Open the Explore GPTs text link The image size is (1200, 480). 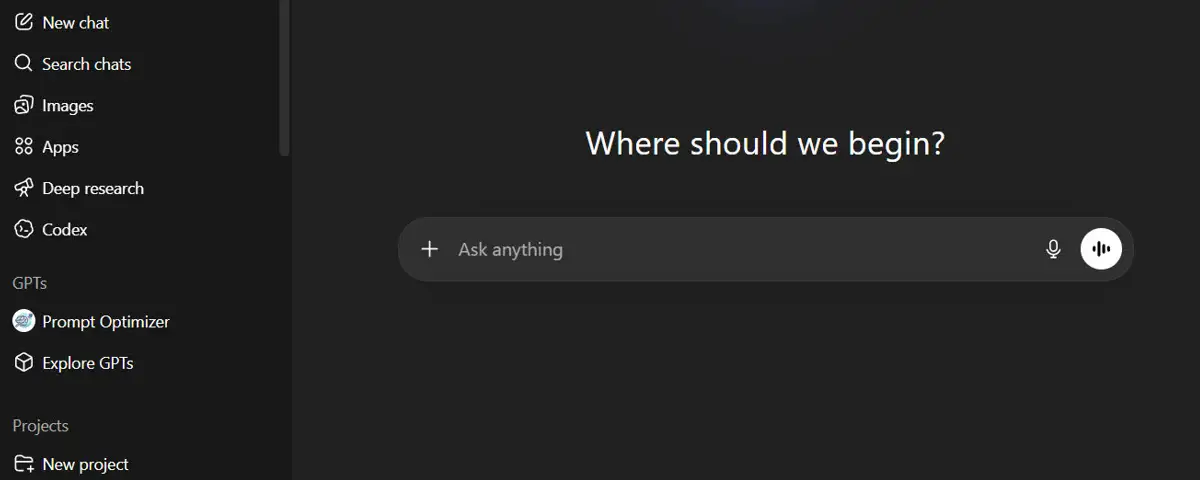click(x=88, y=363)
